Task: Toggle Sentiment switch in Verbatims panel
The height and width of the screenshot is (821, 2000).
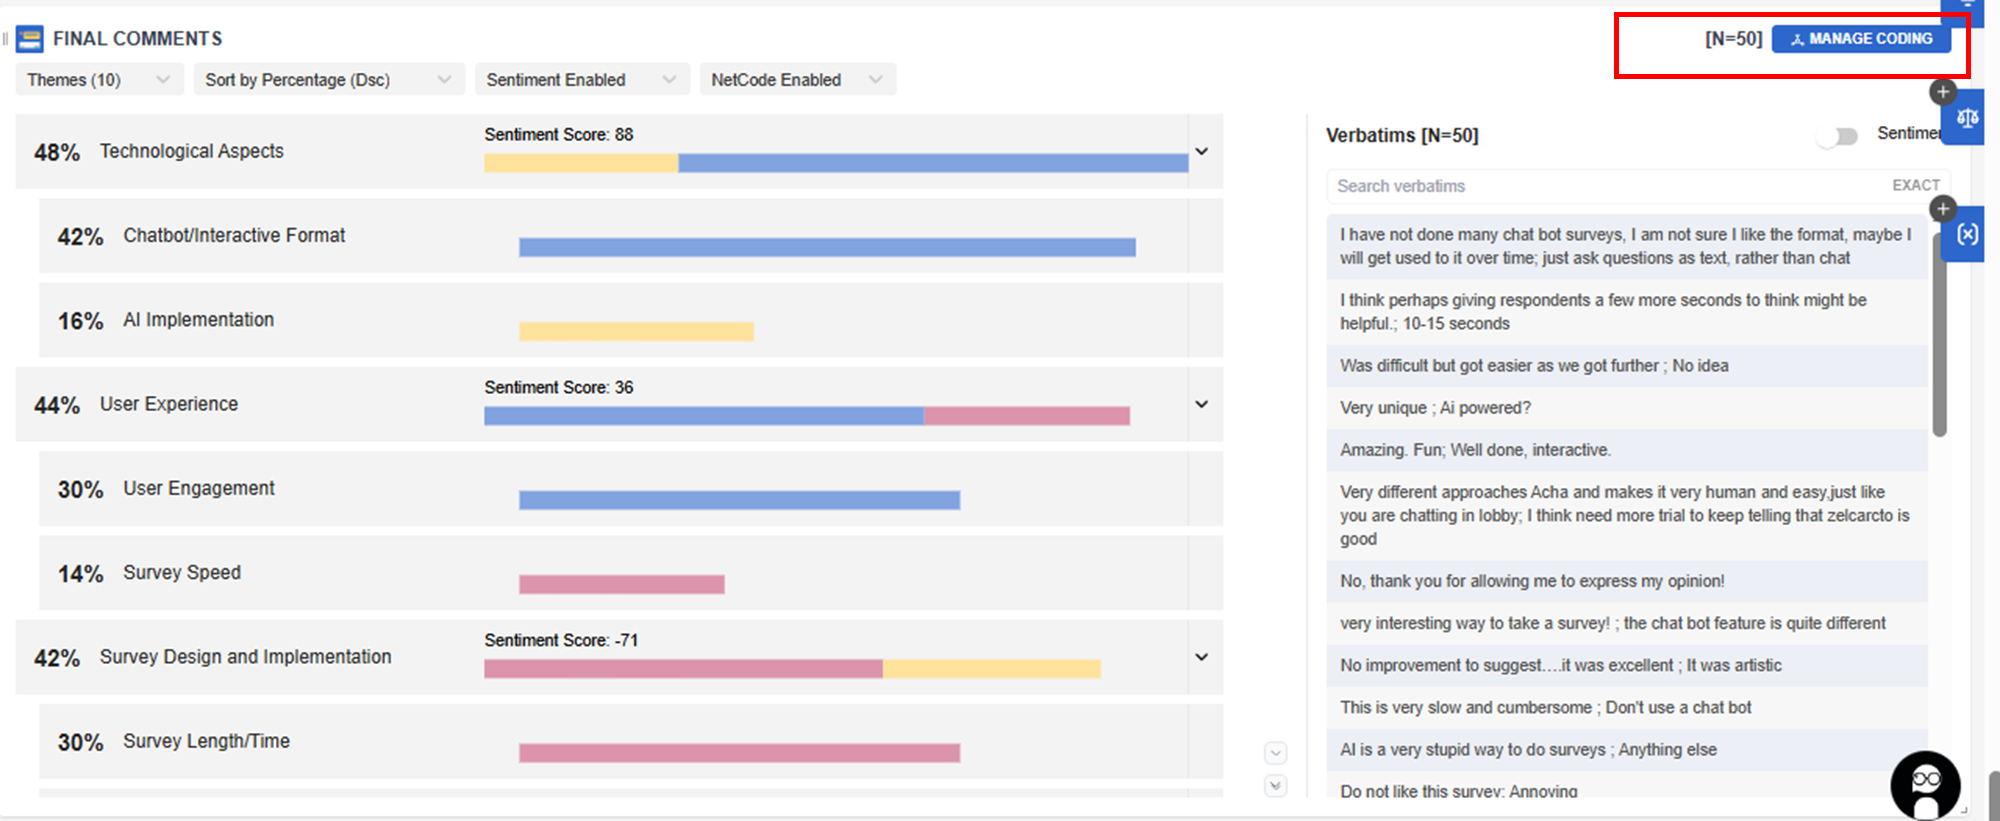Action: pyautogui.click(x=1838, y=136)
